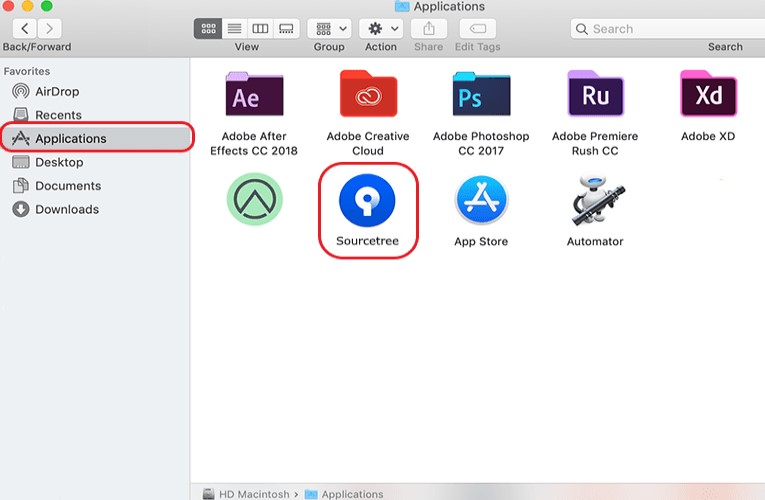Select Downloads in the sidebar
The height and width of the screenshot is (500, 765).
pyautogui.click(x=96, y=209)
